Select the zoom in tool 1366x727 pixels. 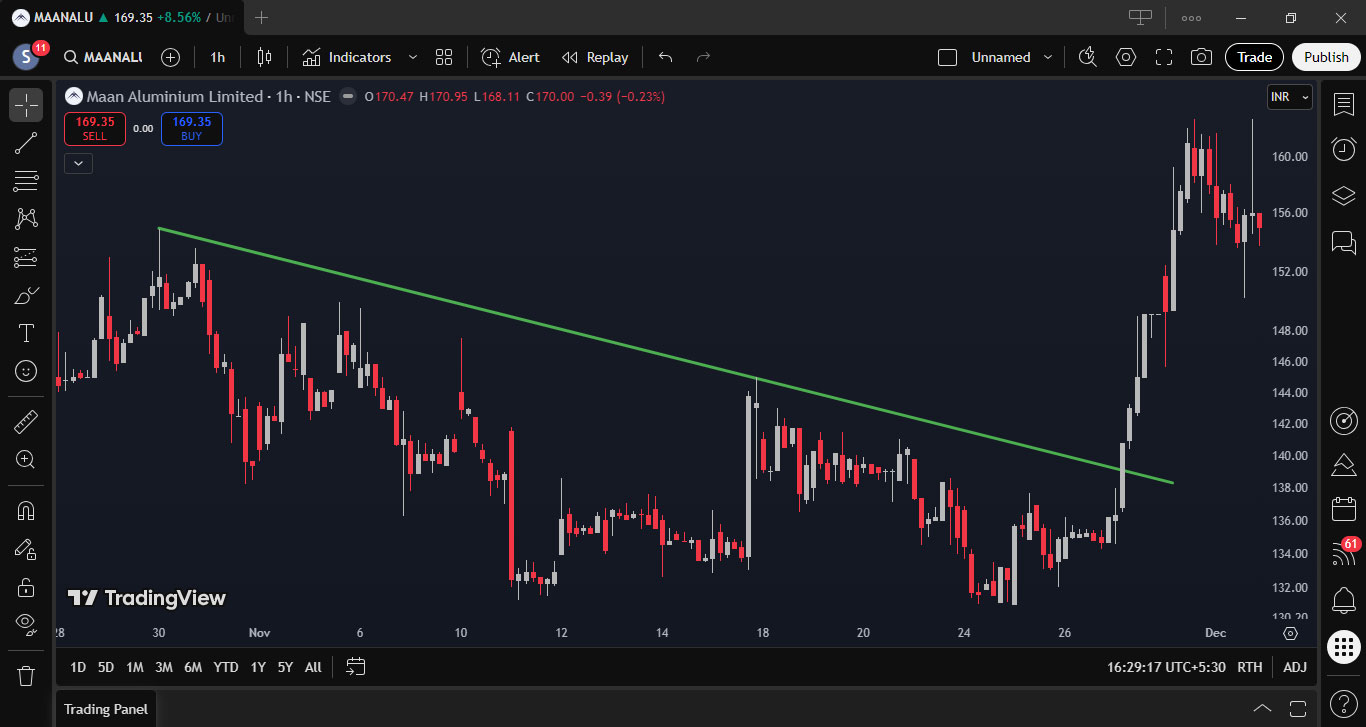coord(26,459)
